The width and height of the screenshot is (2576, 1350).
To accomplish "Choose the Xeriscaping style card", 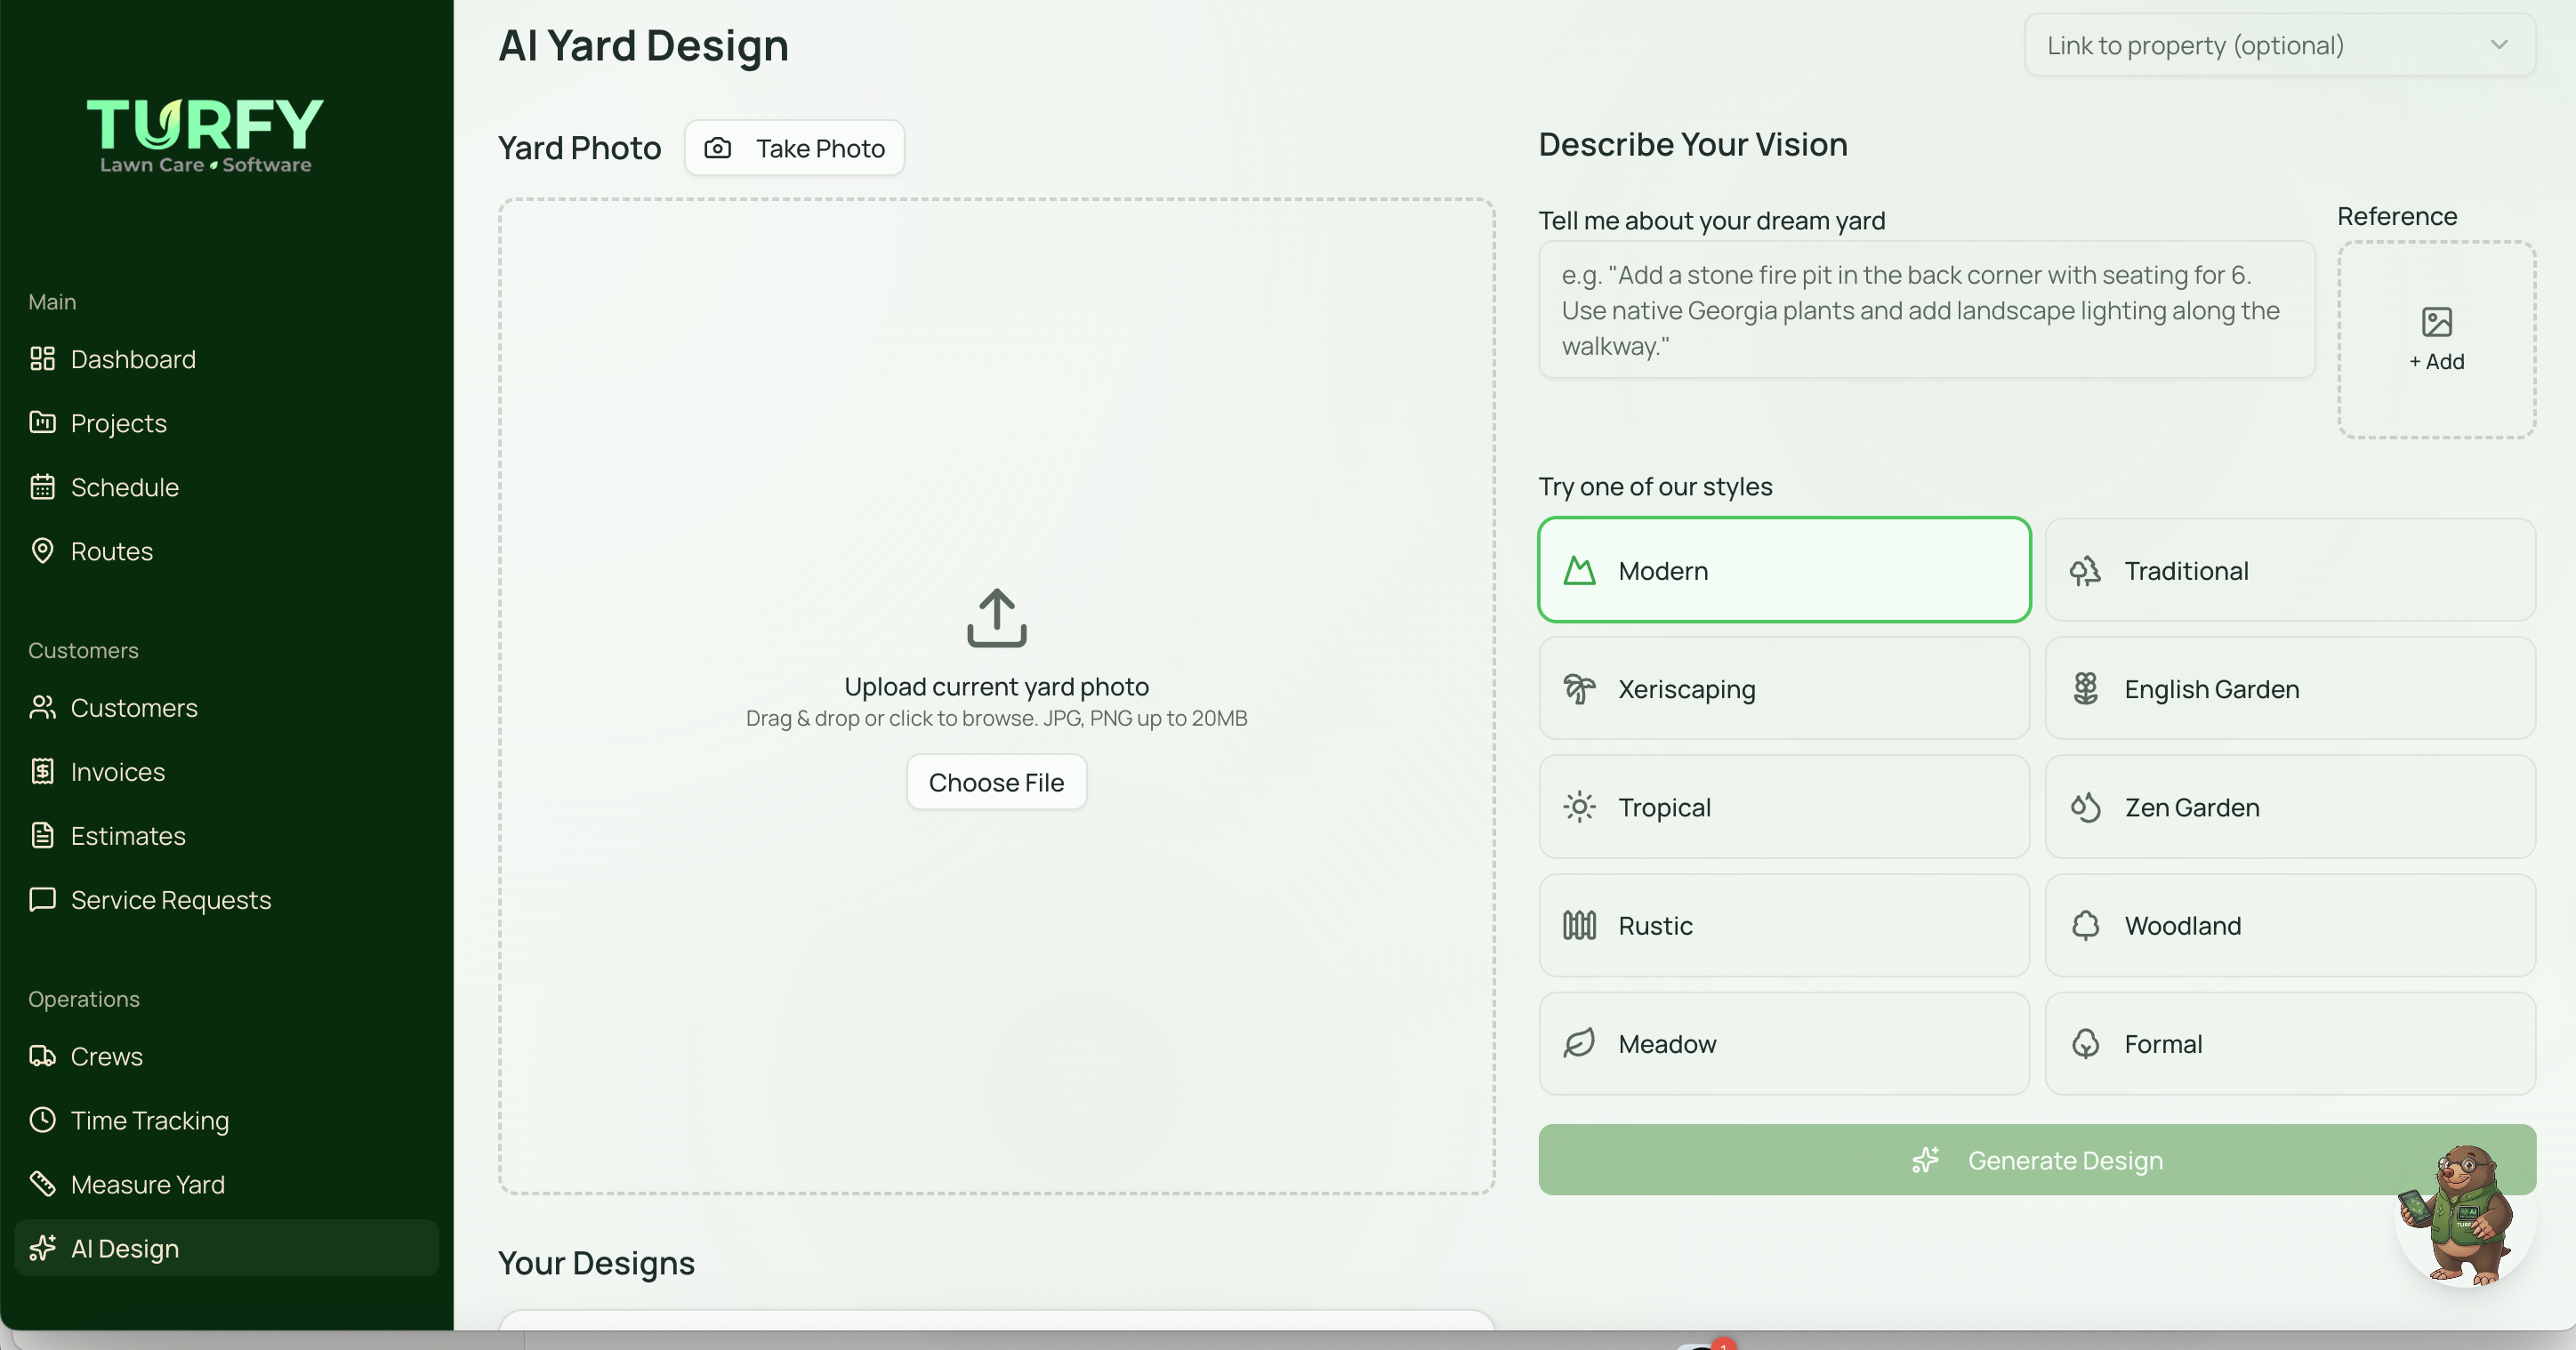I will (x=1784, y=688).
